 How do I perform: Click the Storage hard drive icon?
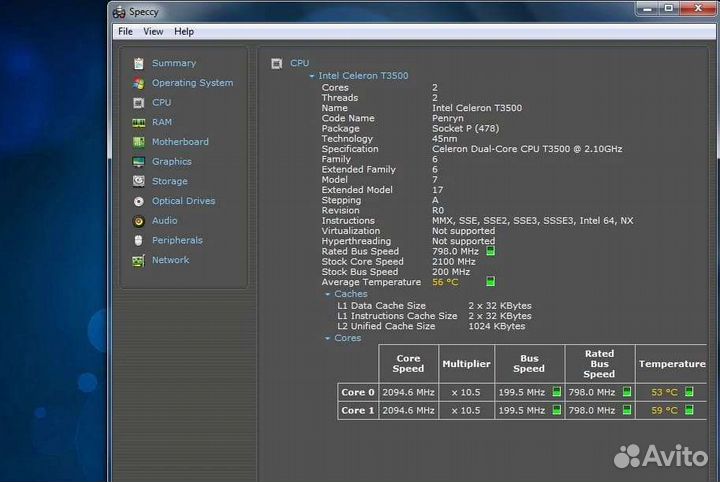point(139,181)
